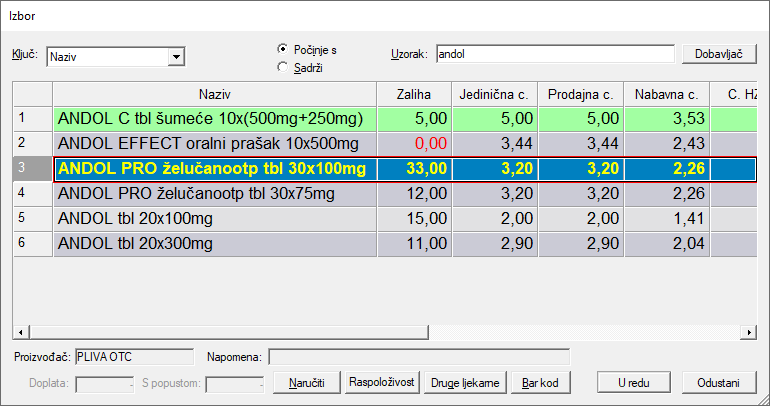Image resolution: width=770 pixels, height=406 pixels.
Task: Click the Bar kod button
Action: [x=536, y=382]
